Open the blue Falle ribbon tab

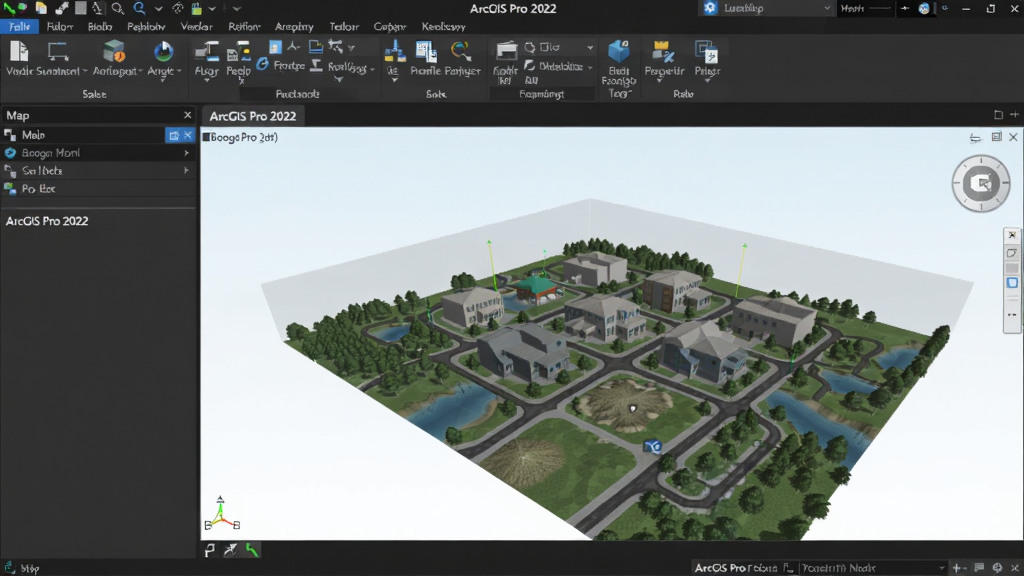(x=20, y=27)
